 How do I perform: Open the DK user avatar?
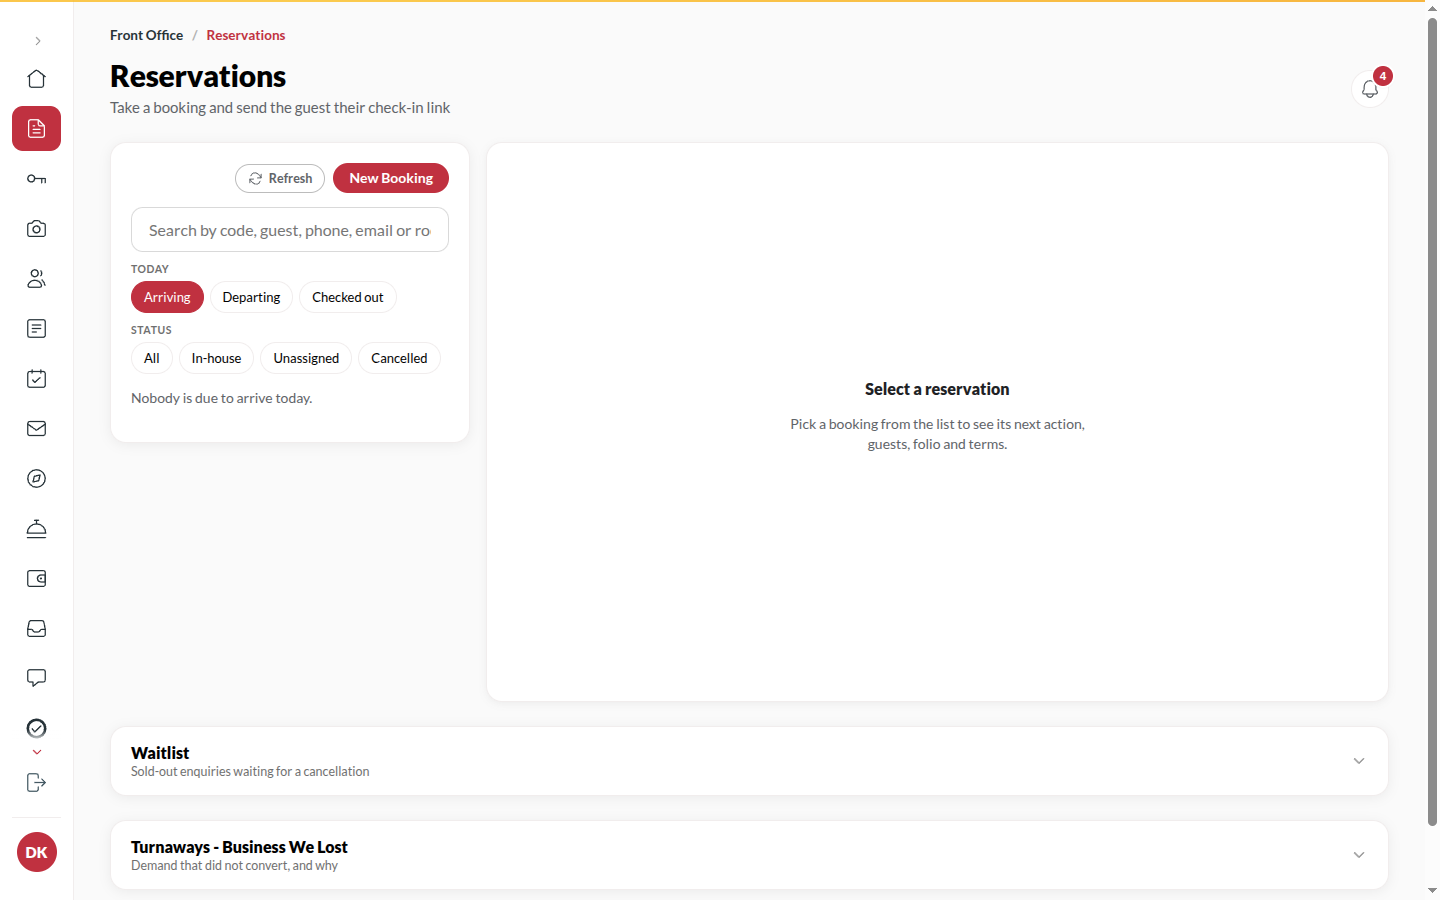pos(37,852)
